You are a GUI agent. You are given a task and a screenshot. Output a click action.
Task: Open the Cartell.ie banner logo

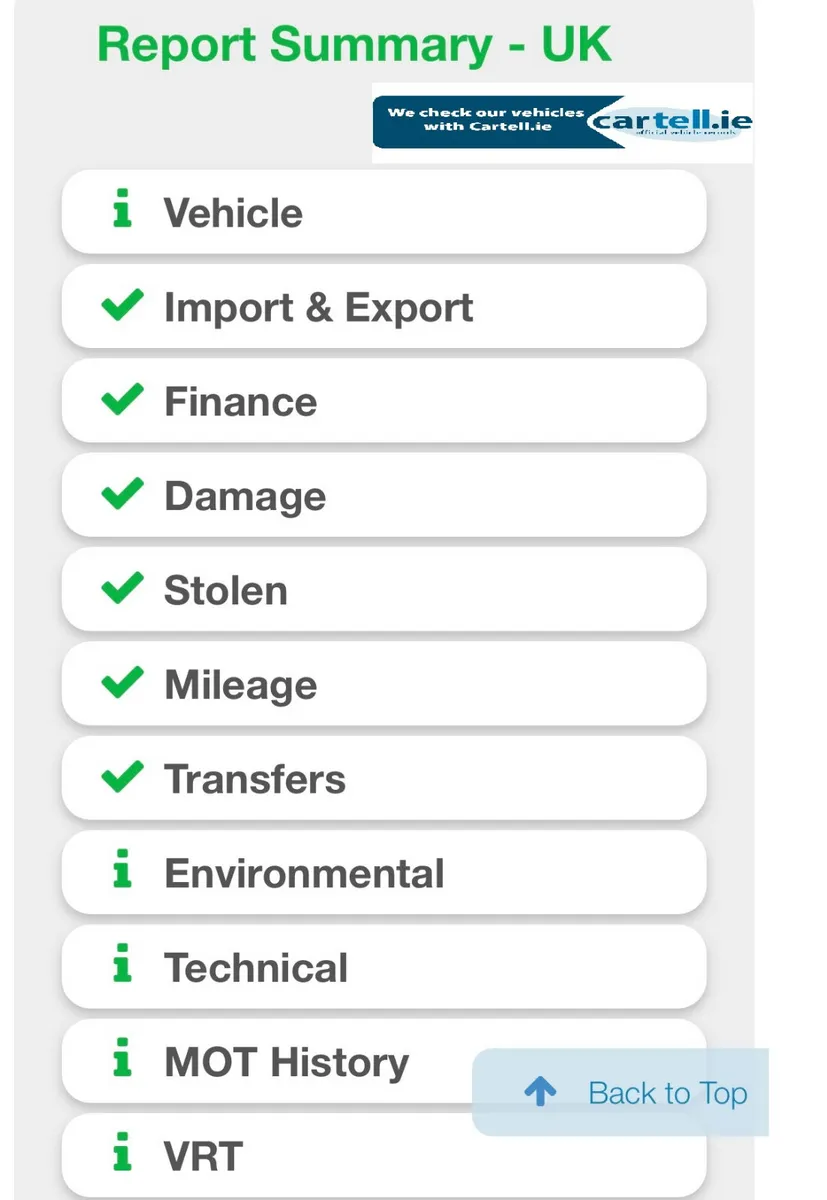click(562, 123)
